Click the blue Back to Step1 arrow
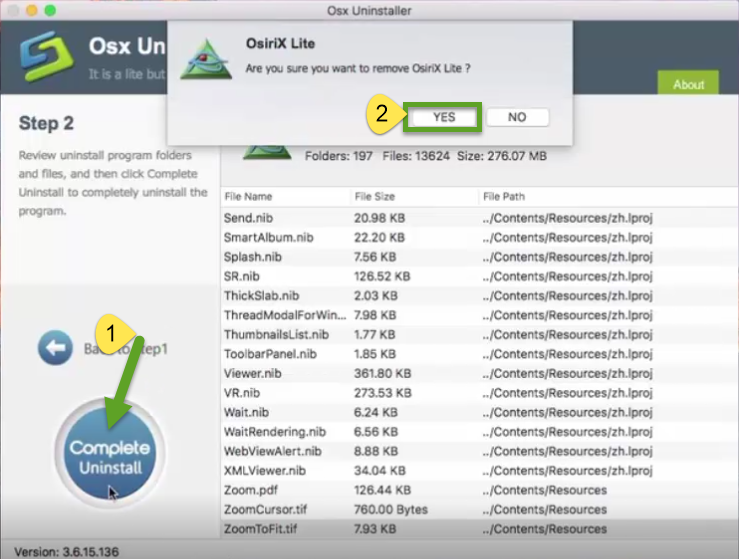Viewport: 739px width, 559px height. pyautogui.click(x=55, y=349)
